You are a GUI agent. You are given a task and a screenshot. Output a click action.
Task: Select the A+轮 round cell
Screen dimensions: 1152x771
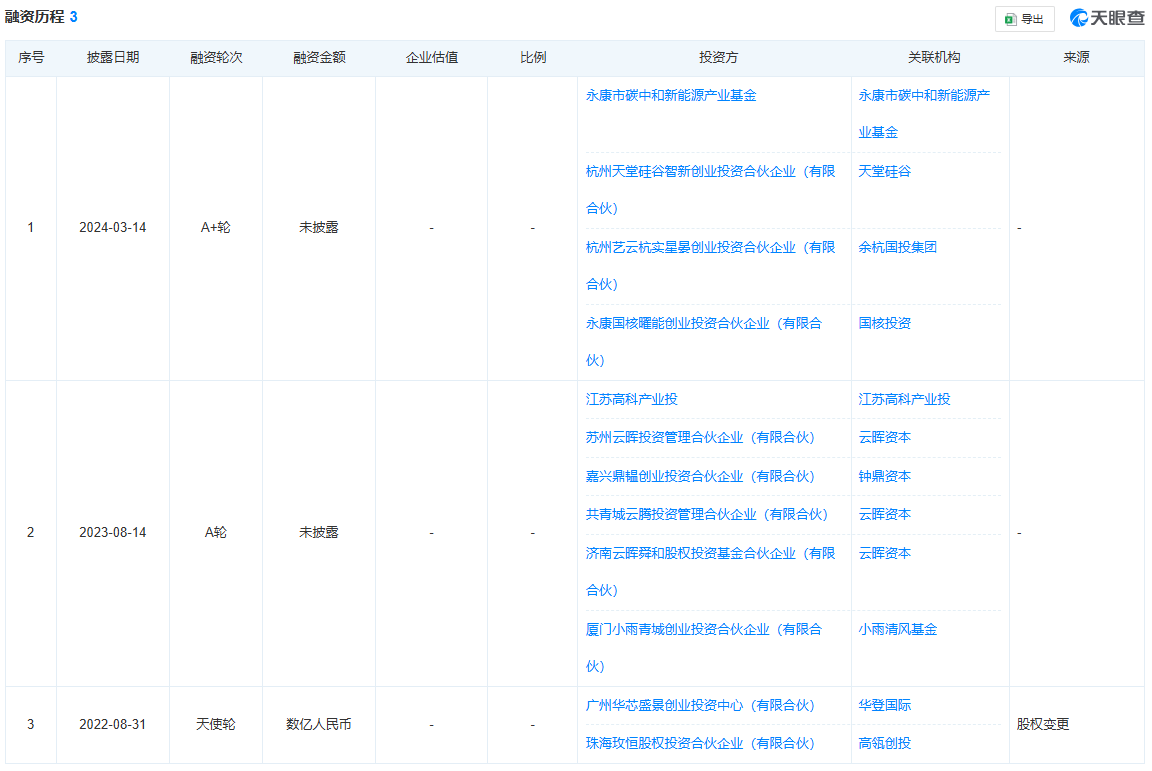(x=216, y=228)
